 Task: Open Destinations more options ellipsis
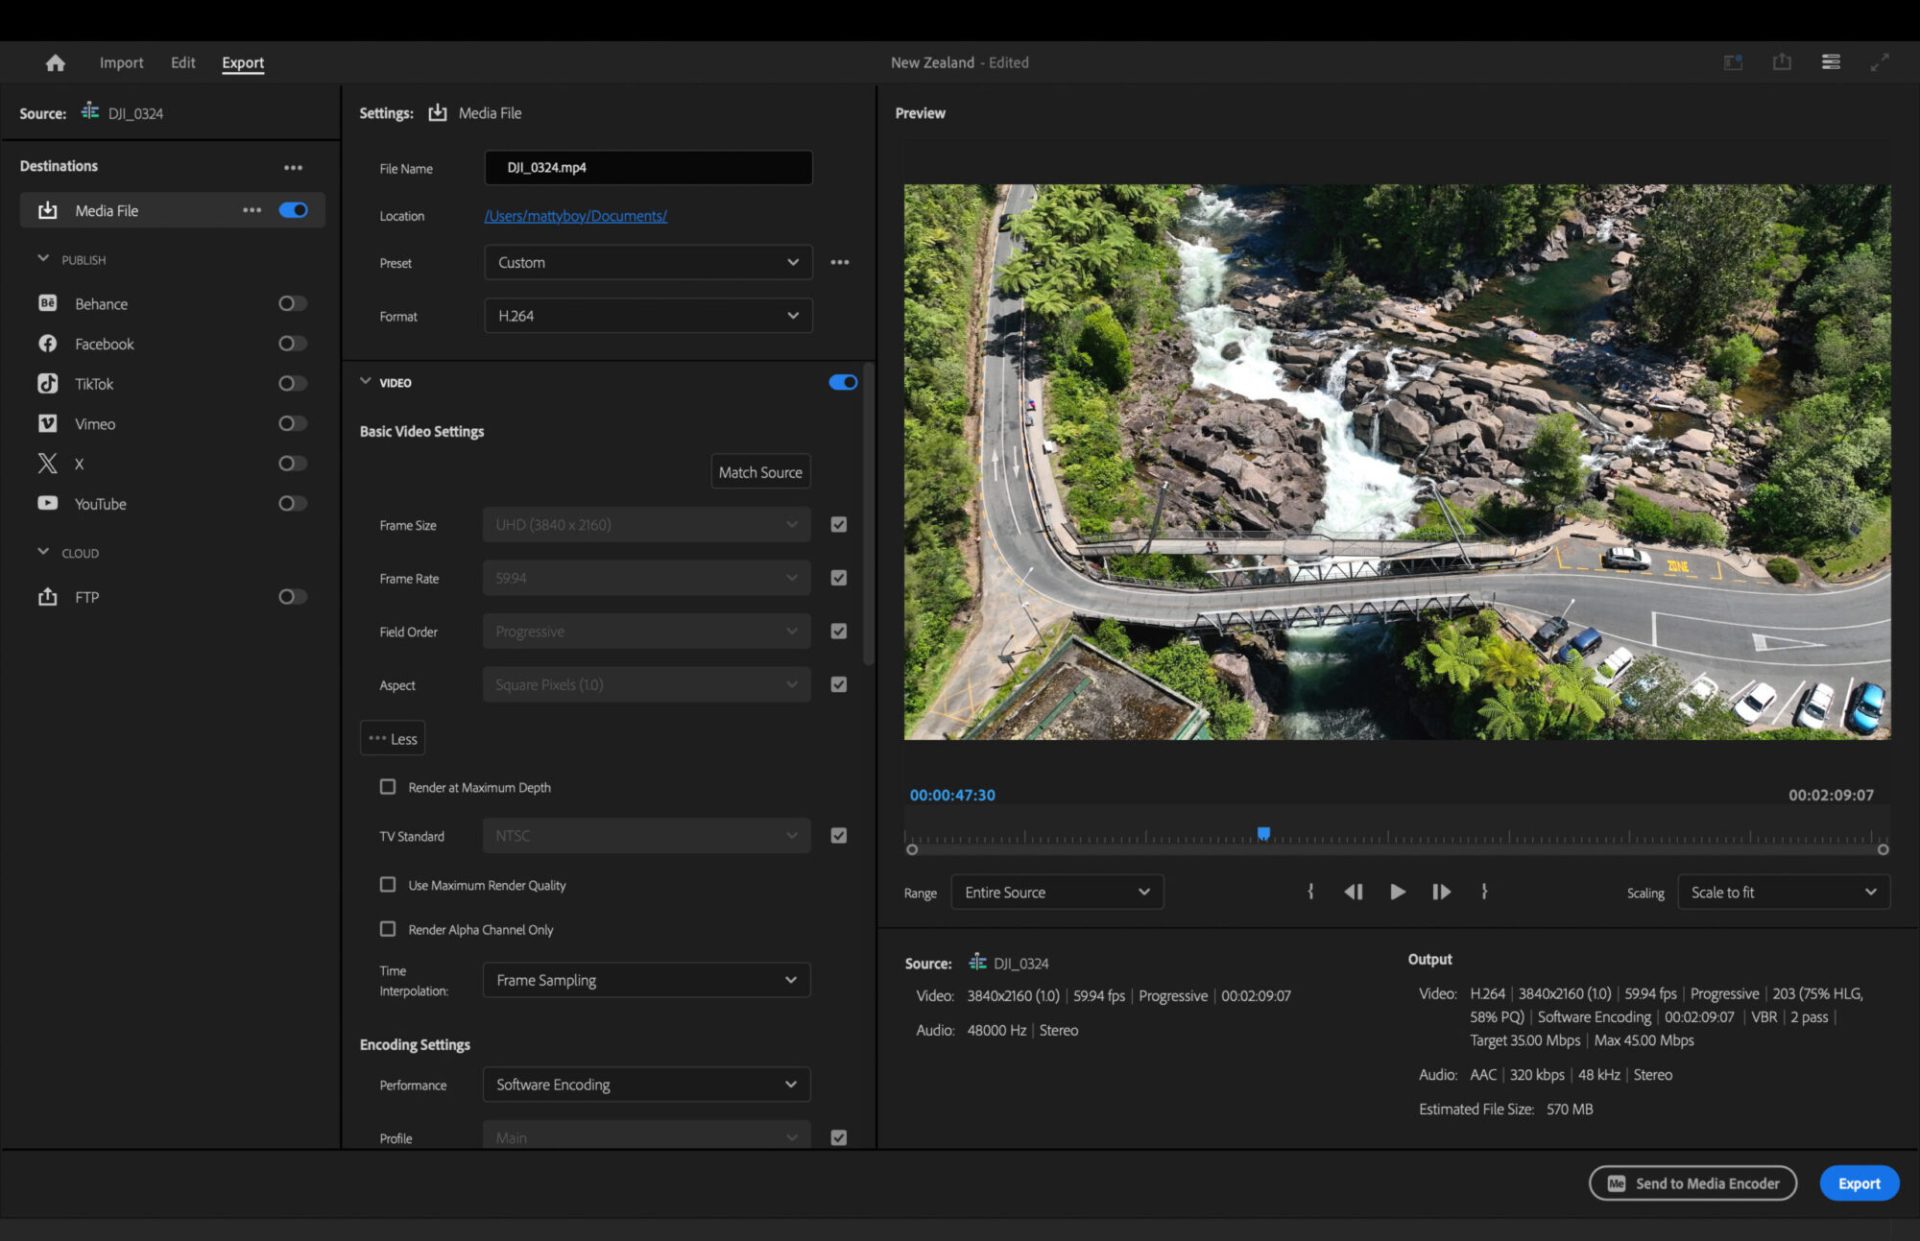[293, 167]
